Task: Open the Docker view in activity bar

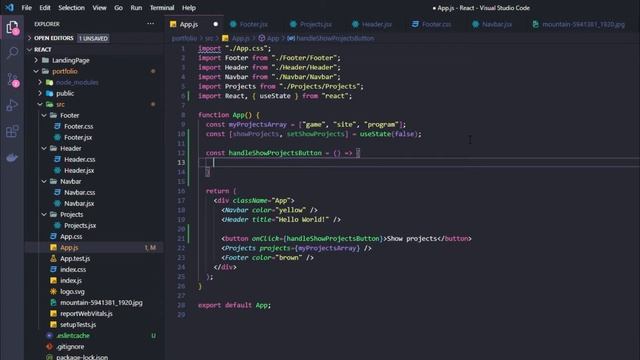Action: tap(12, 158)
